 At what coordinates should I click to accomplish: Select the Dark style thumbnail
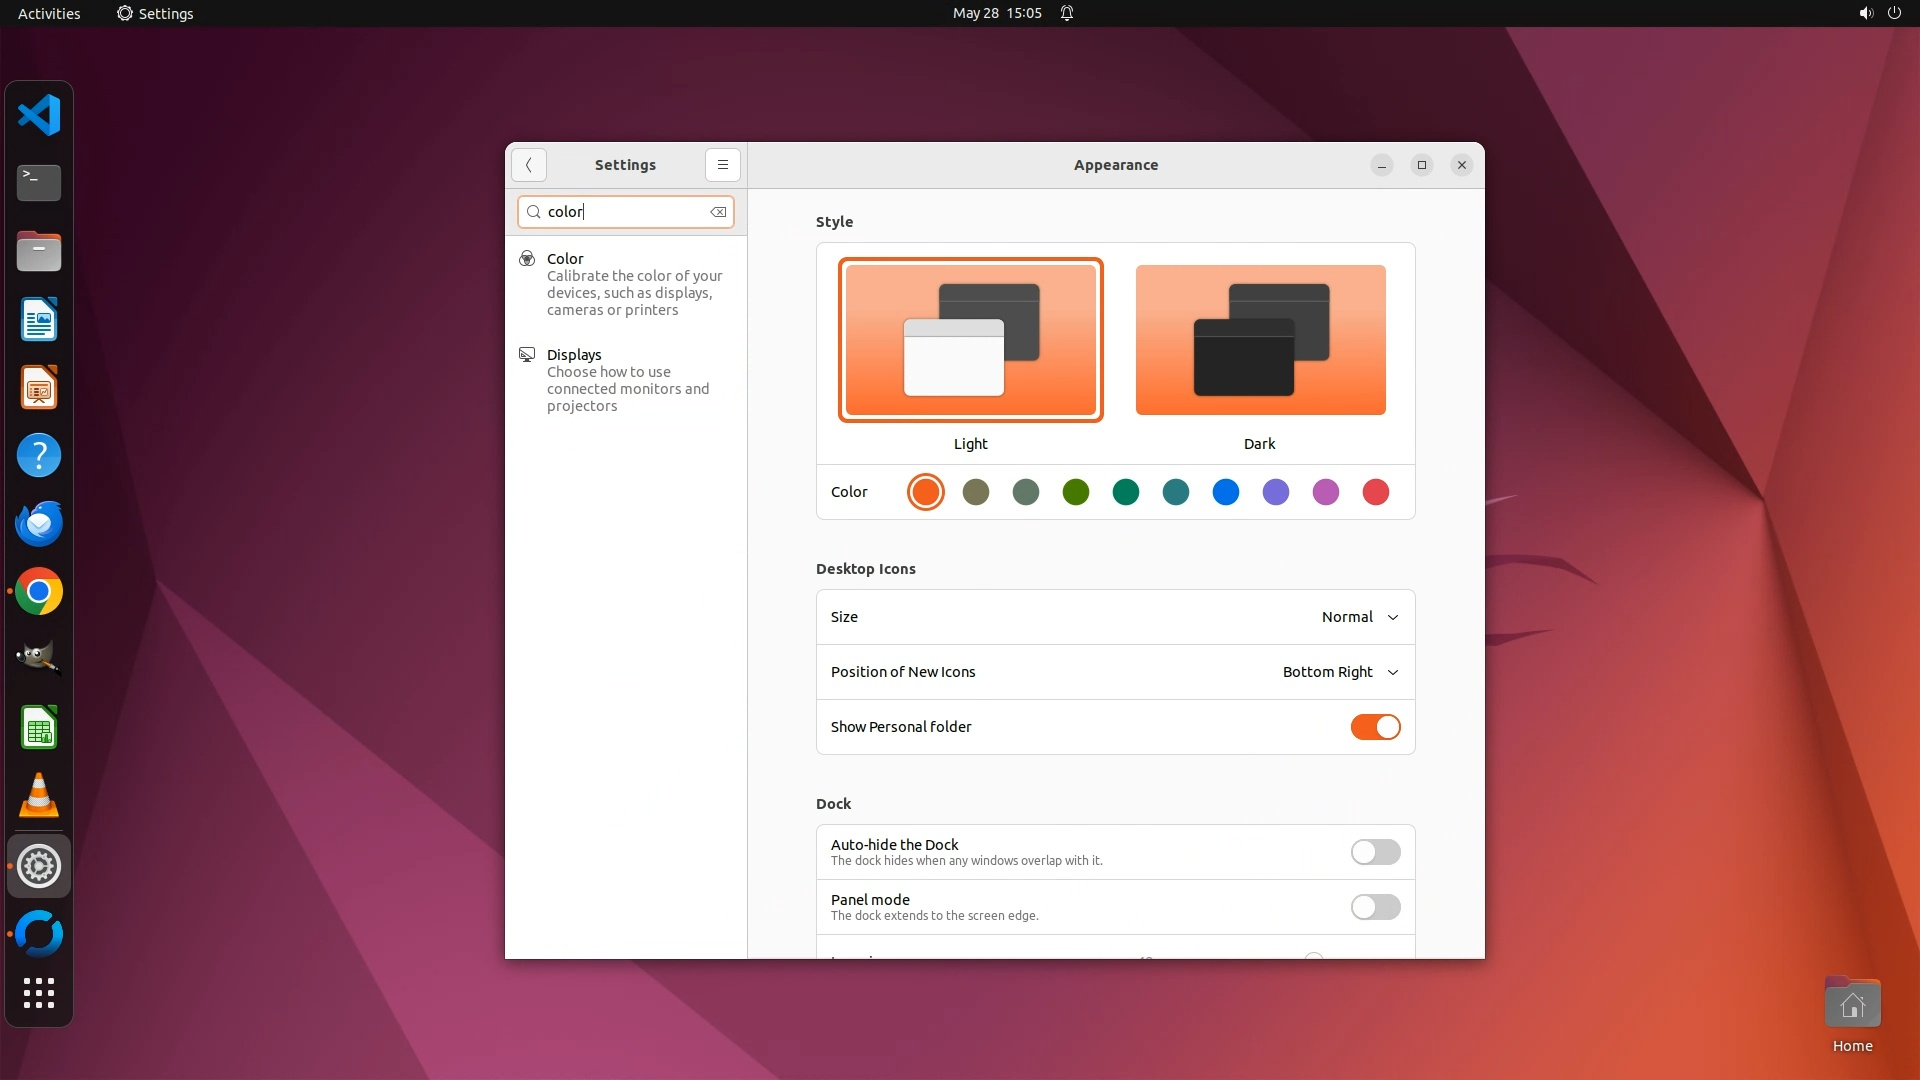(x=1260, y=340)
